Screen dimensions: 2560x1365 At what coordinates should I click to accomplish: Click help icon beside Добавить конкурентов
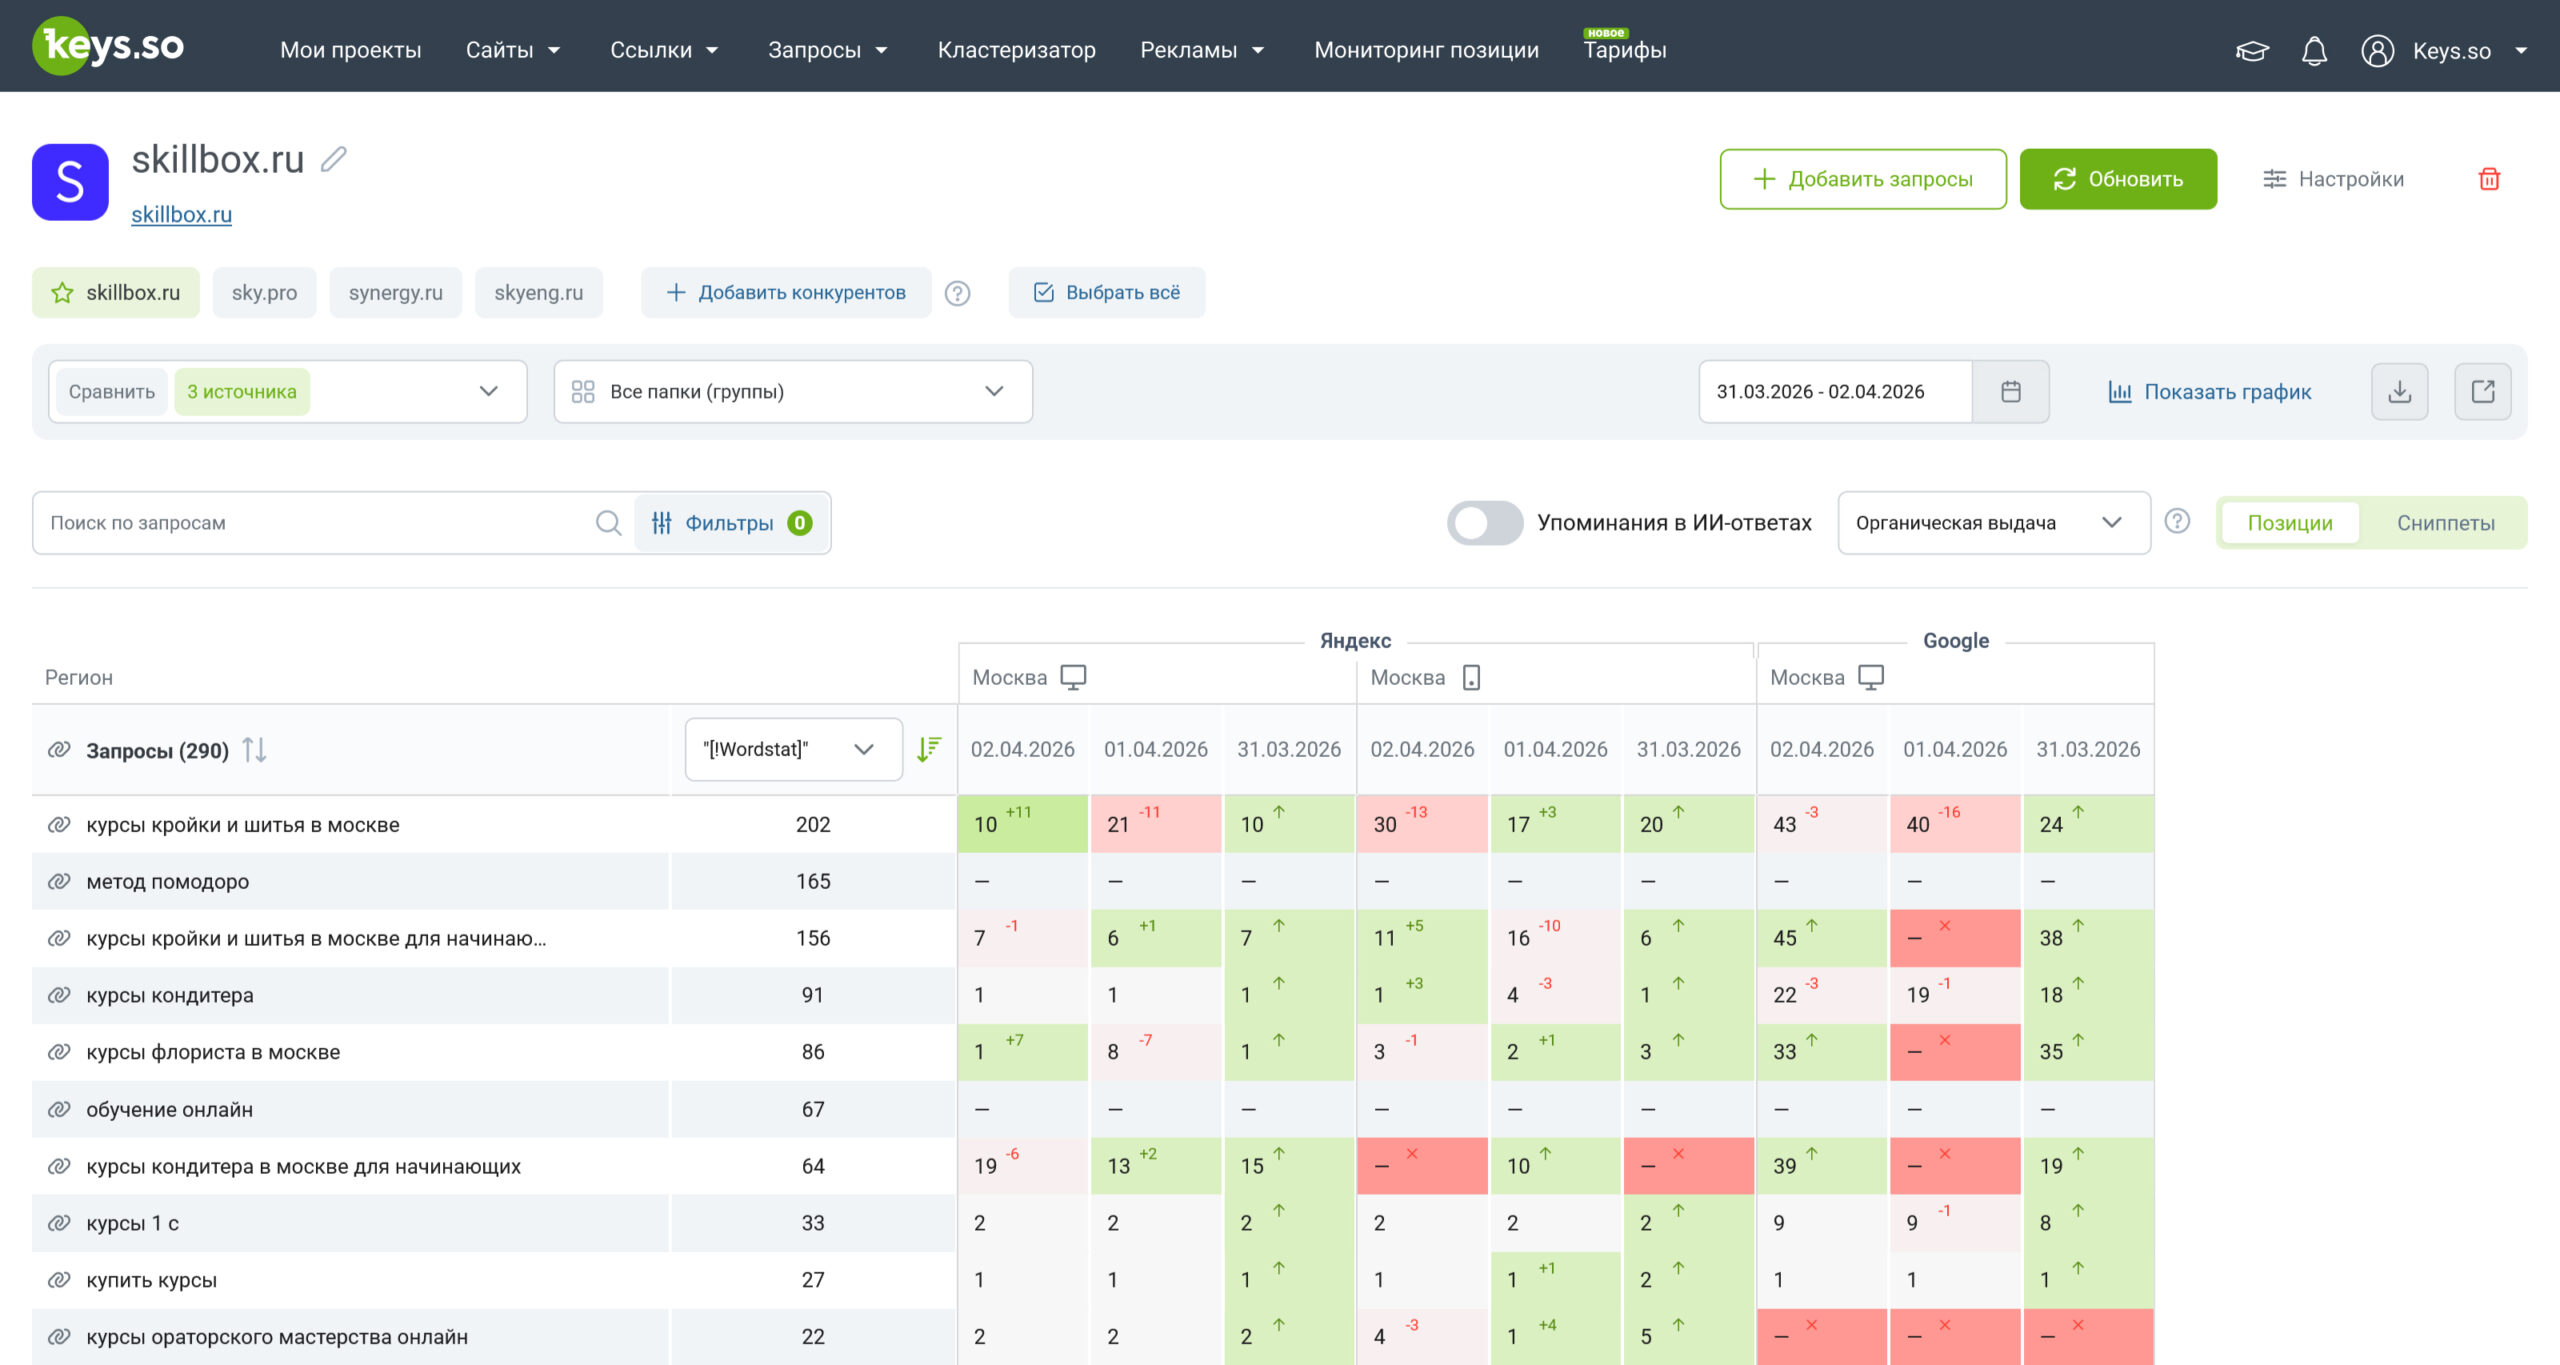point(957,293)
